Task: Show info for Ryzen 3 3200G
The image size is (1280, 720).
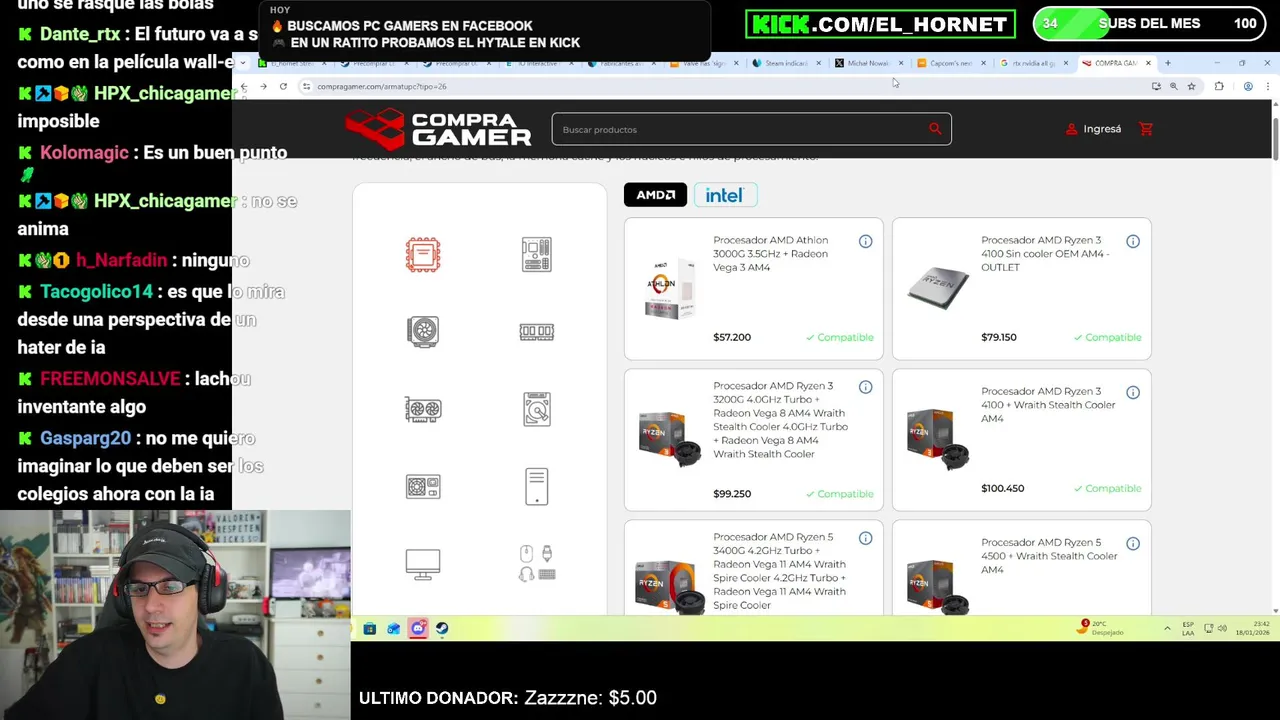Action: (x=865, y=387)
